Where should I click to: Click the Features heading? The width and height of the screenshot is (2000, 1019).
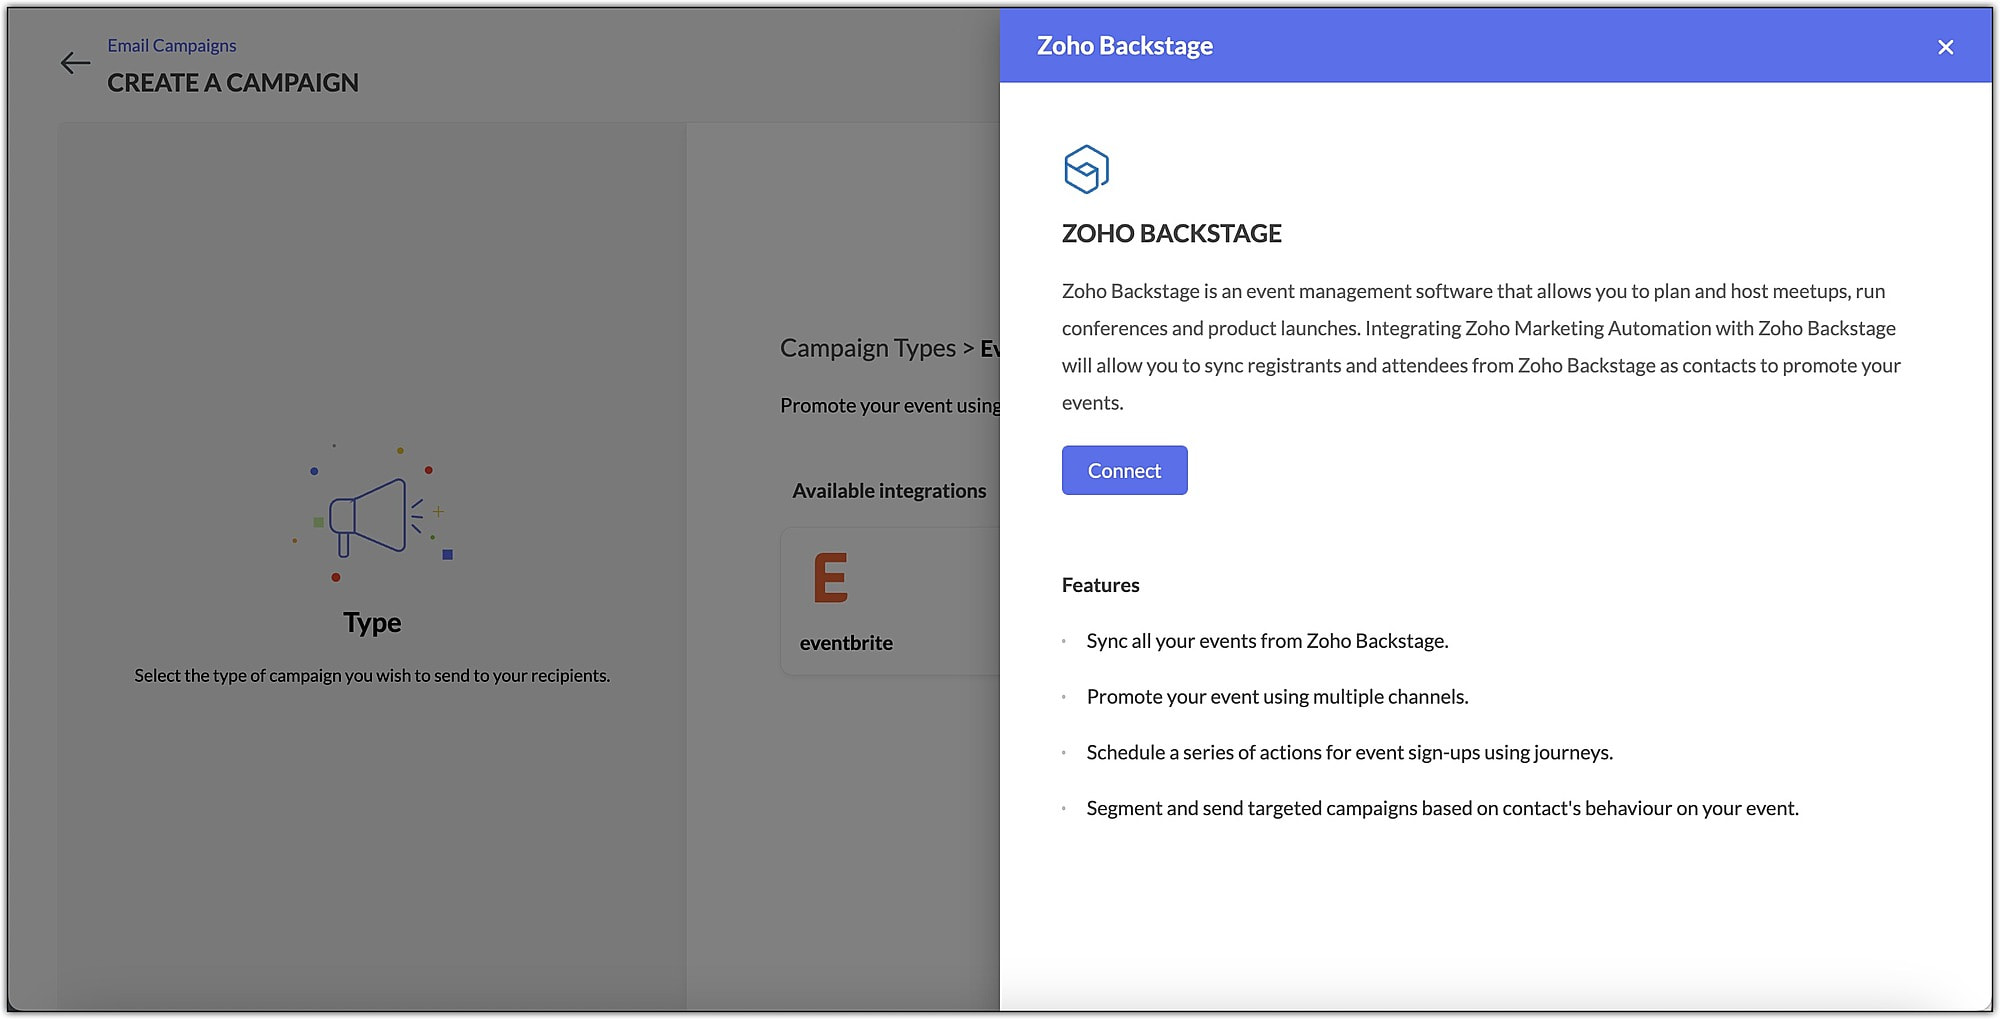pos(1100,585)
